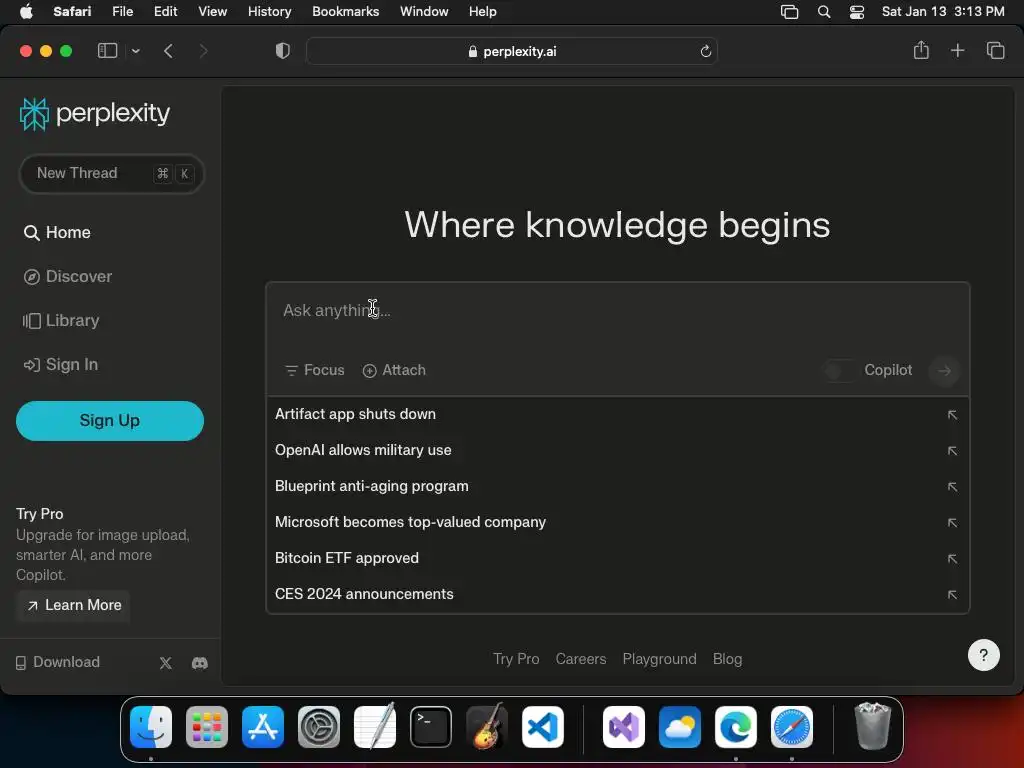Click Sign In in the sidebar

pyautogui.click(x=61, y=365)
